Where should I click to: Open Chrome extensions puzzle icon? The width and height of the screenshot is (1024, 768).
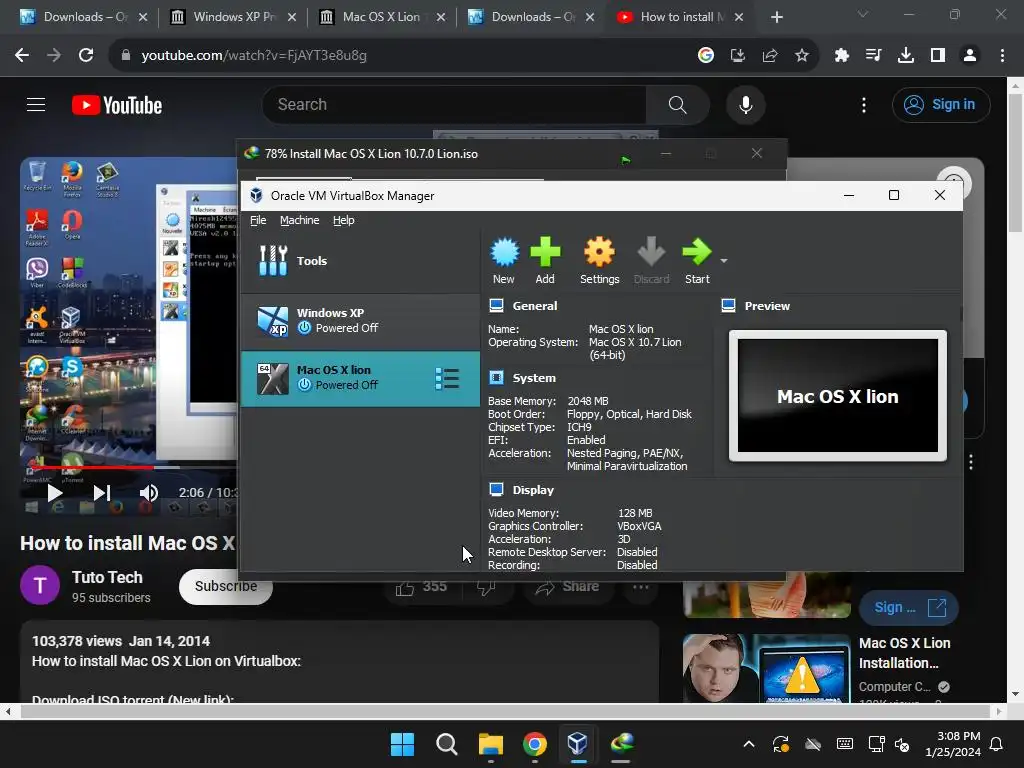tap(842, 56)
